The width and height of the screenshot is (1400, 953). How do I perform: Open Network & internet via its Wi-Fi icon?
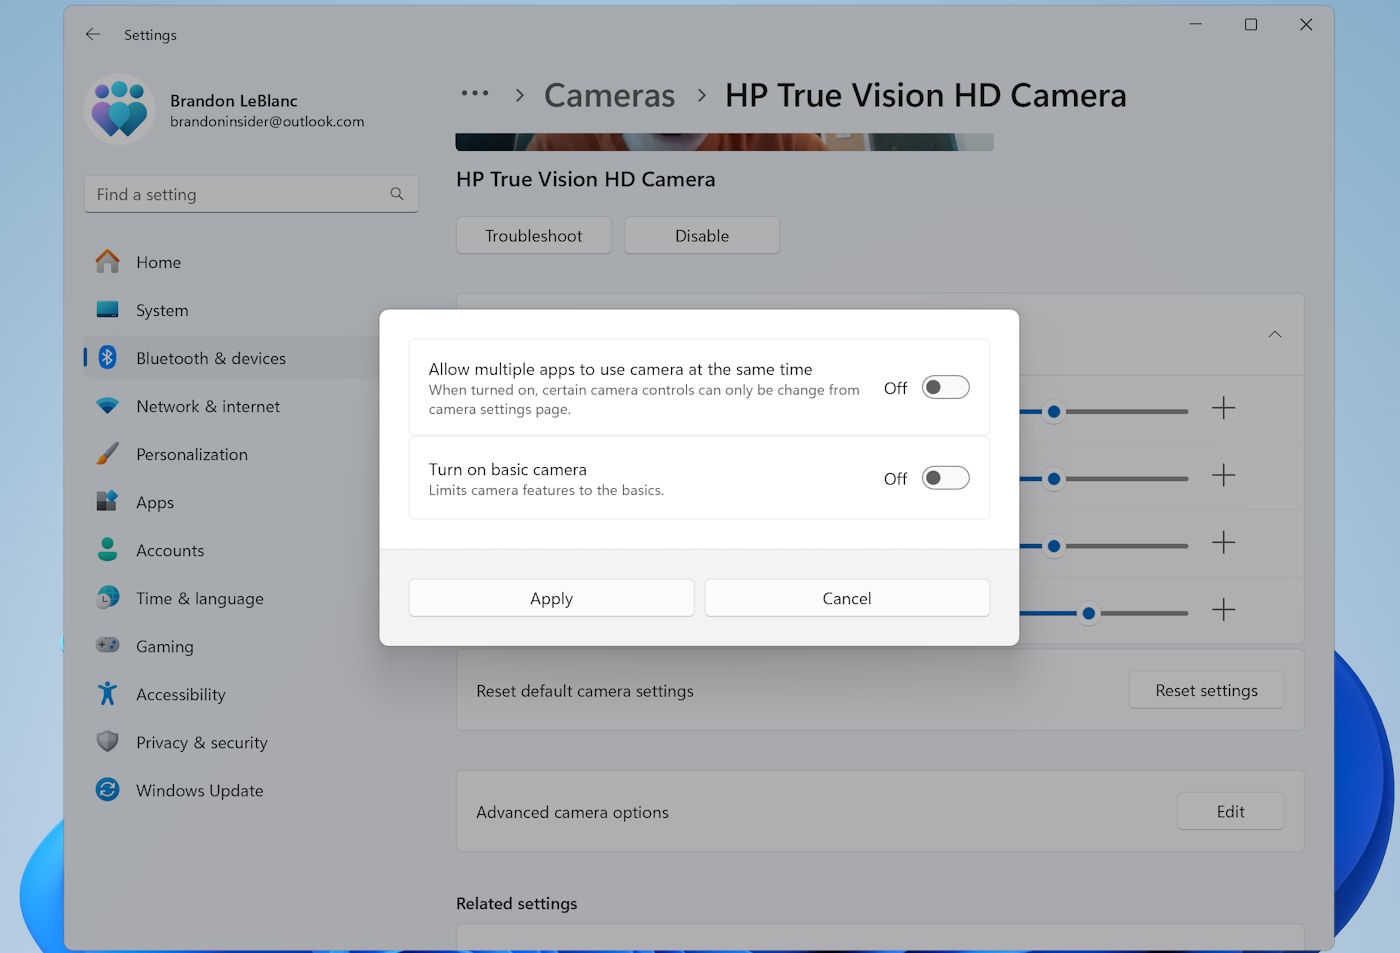(108, 406)
